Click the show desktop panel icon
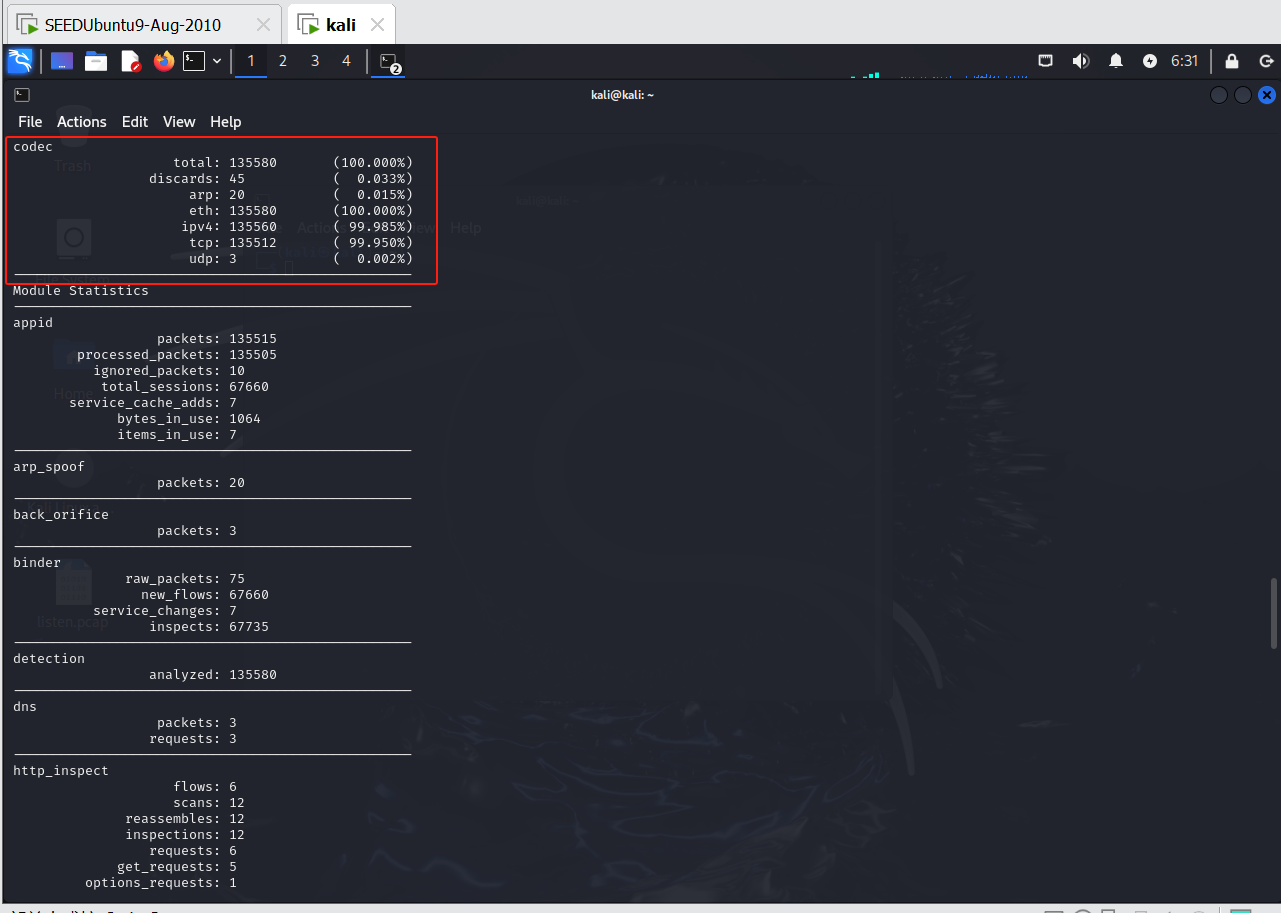 click(x=62, y=61)
